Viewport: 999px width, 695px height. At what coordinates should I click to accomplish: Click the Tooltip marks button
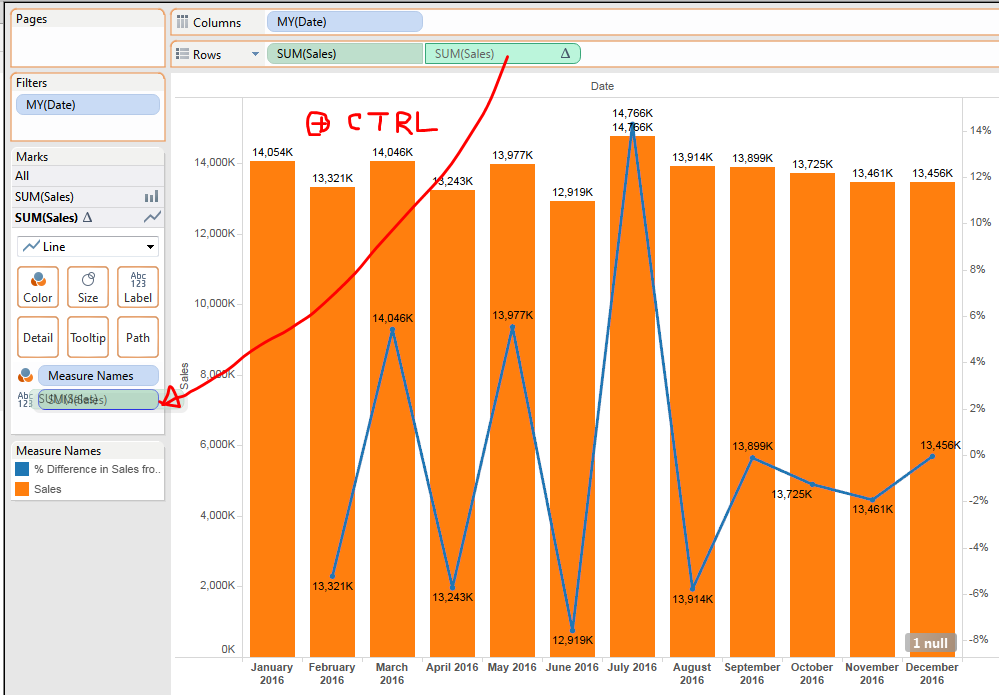coord(88,337)
